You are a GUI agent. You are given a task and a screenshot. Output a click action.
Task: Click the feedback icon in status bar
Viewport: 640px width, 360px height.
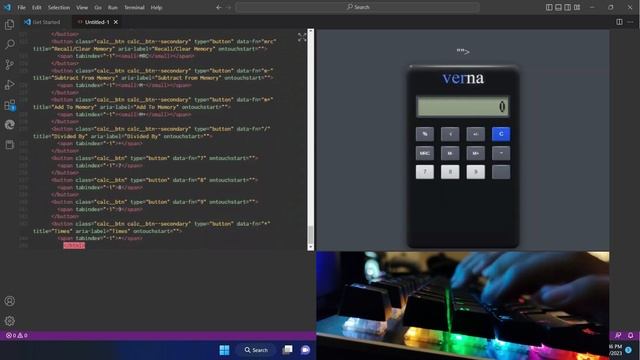tap(618, 335)
